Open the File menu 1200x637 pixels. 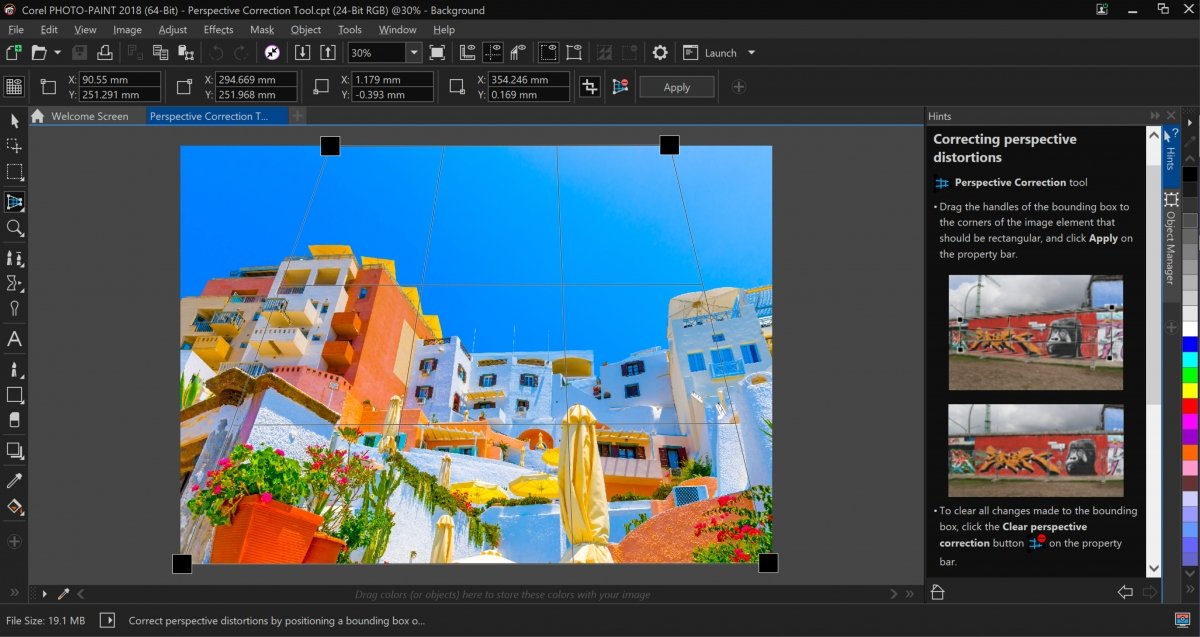pos(16,30)
